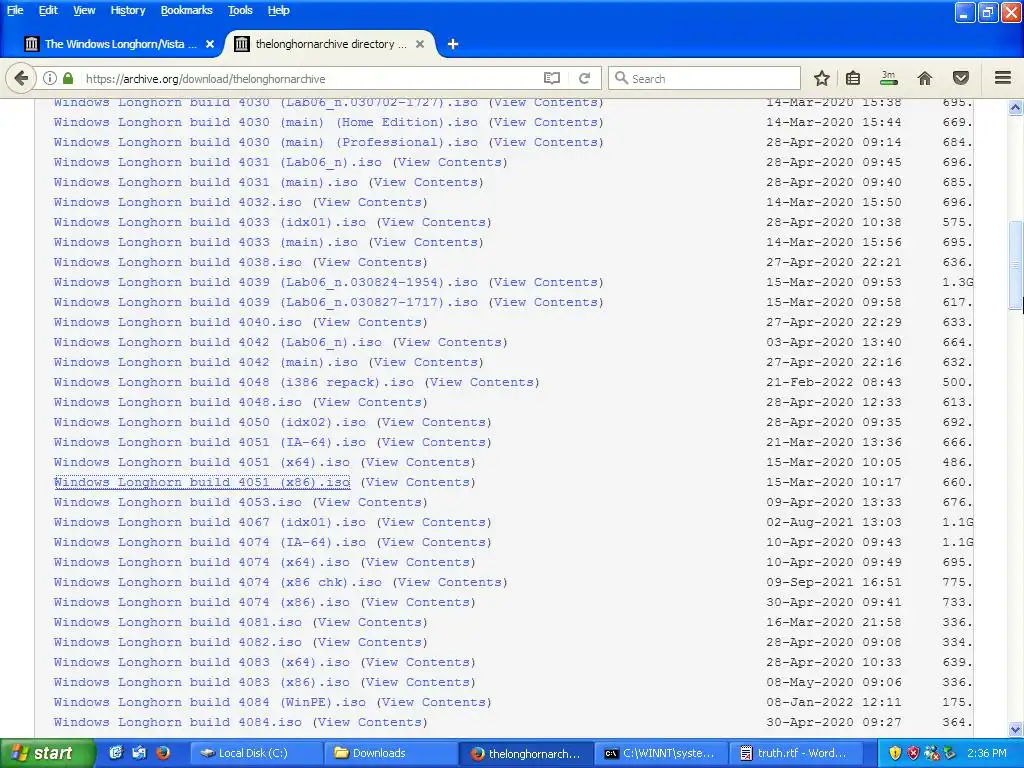Open Longhorn build 4074 (x86 chk).iso
Screen dimensions: 1024x768
pos(217,582)
